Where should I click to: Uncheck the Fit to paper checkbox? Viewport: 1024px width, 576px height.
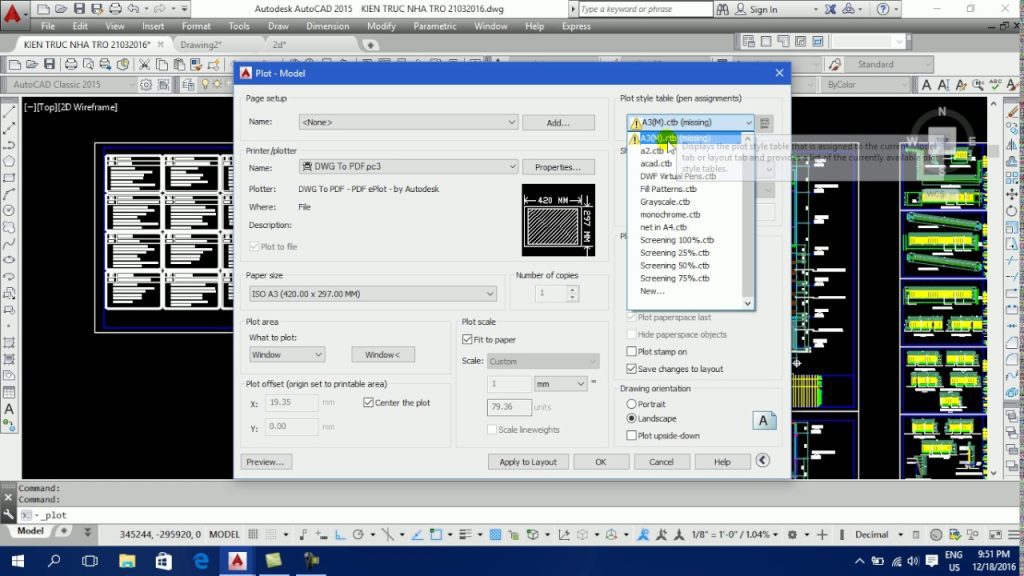[467, 340]
